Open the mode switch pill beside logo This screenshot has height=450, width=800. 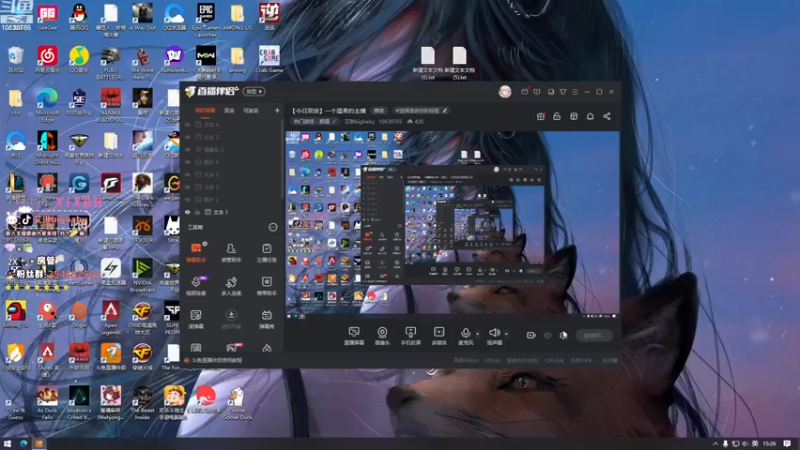(254, 92)
